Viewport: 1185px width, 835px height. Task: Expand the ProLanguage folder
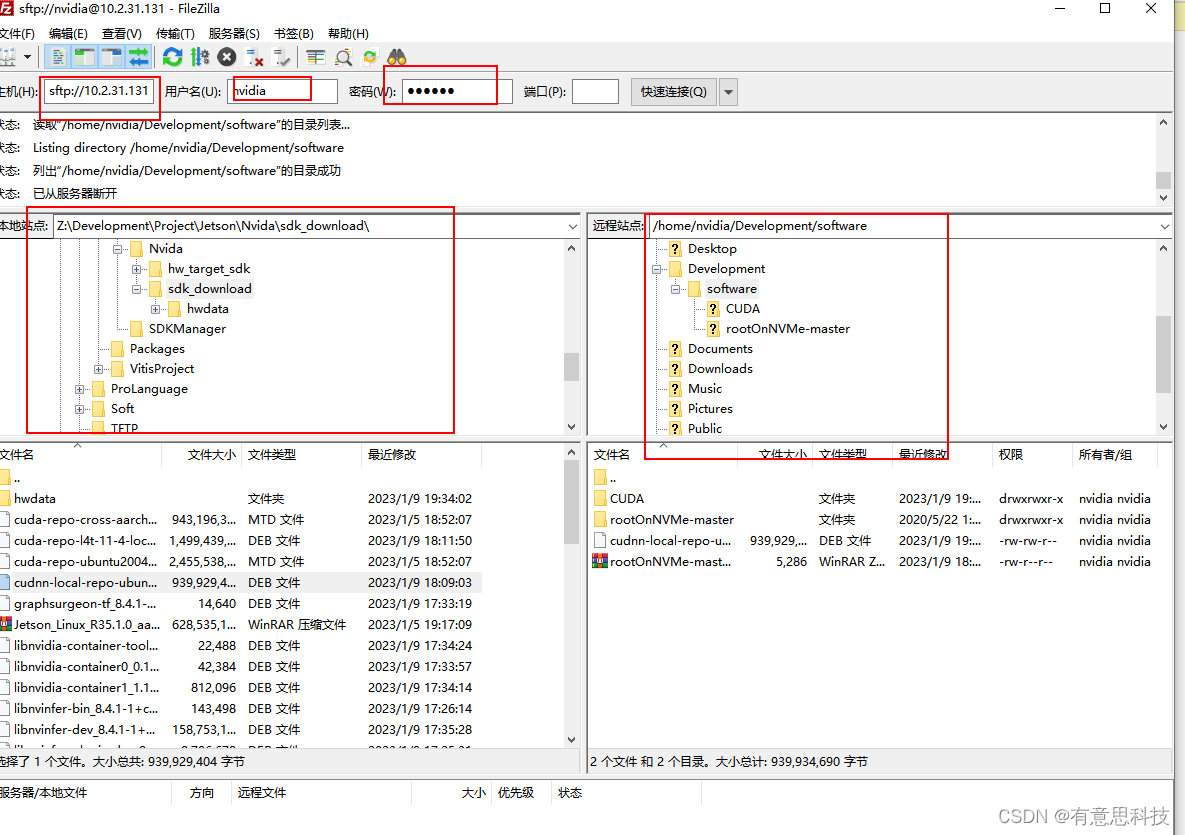tap(79, 389)
